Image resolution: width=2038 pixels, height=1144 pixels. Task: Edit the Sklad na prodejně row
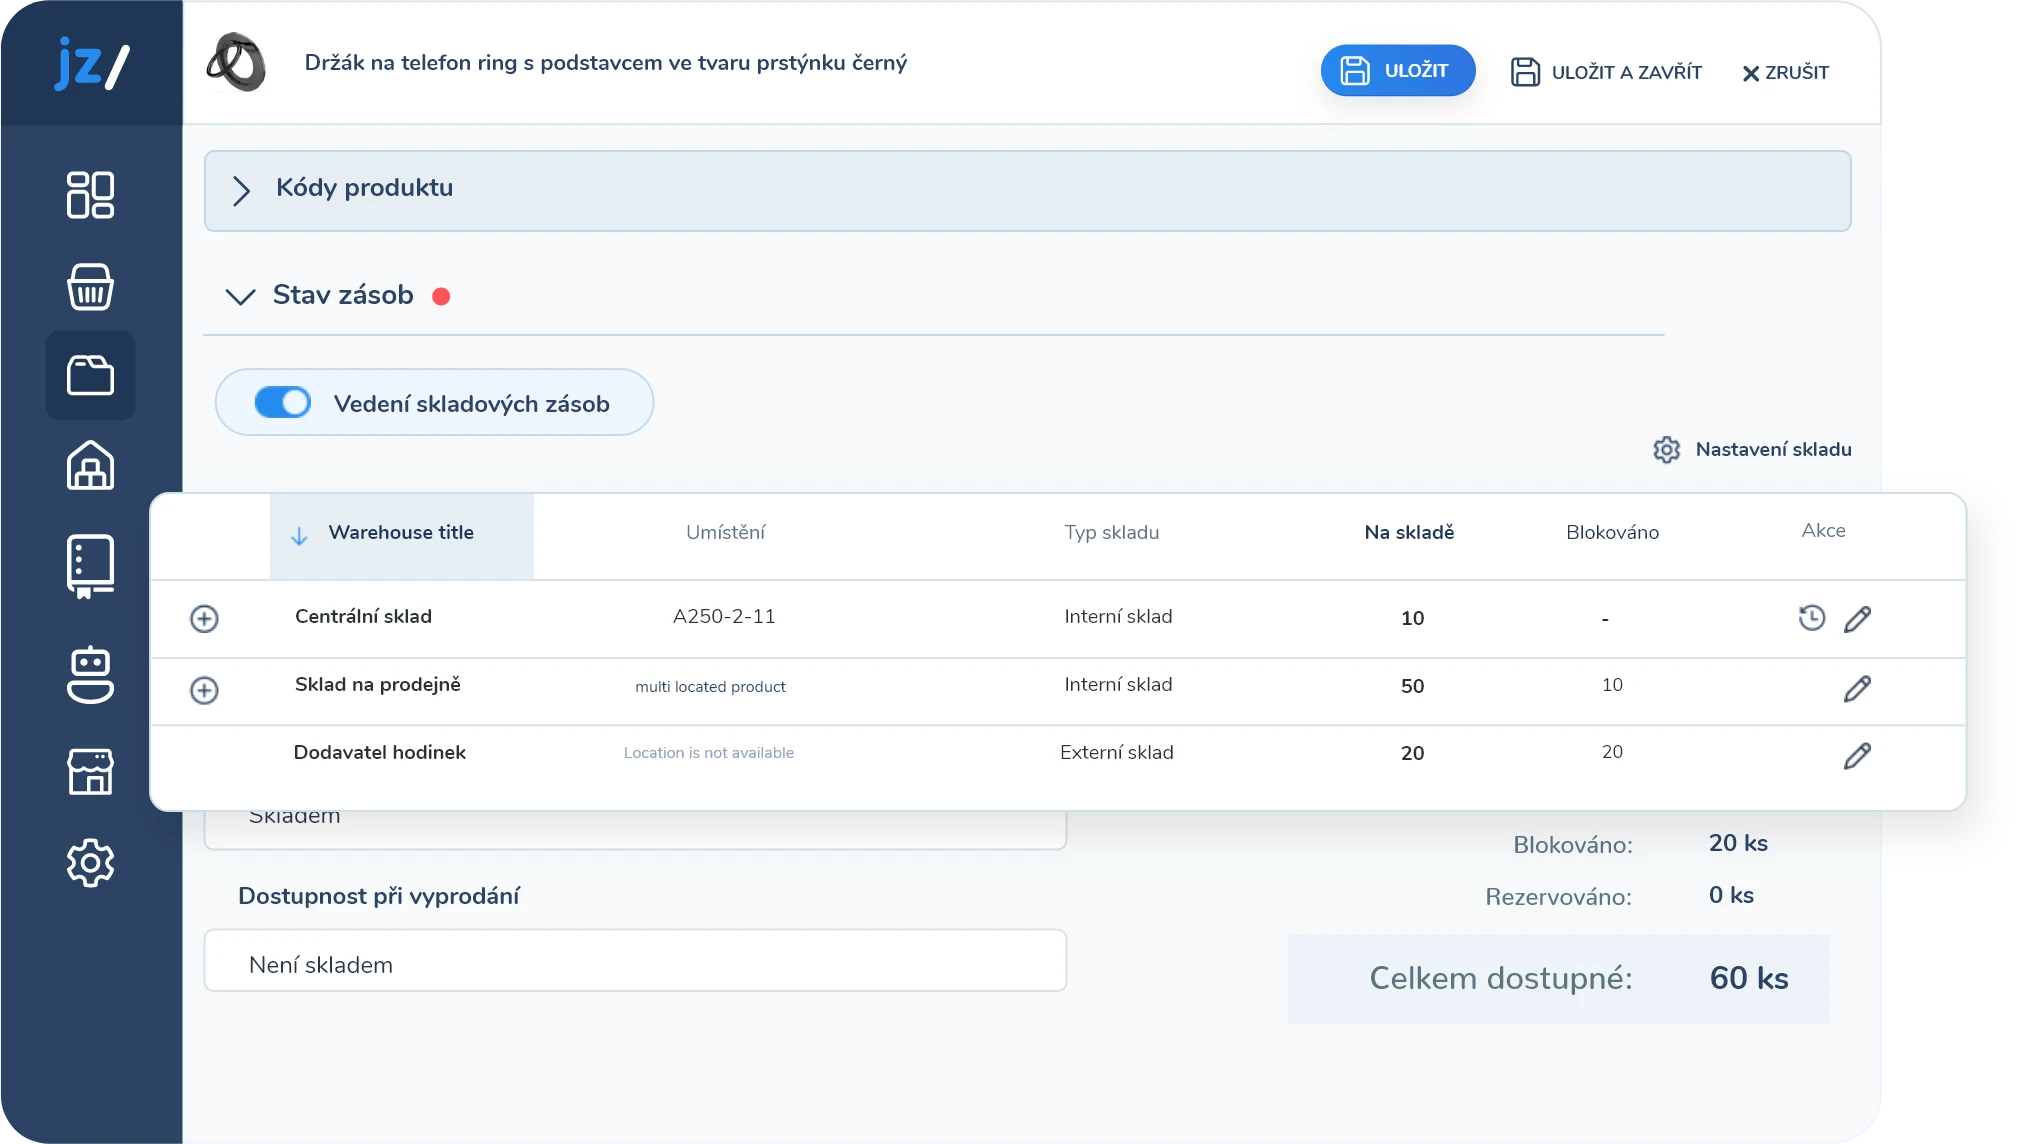click(1857, 688)
